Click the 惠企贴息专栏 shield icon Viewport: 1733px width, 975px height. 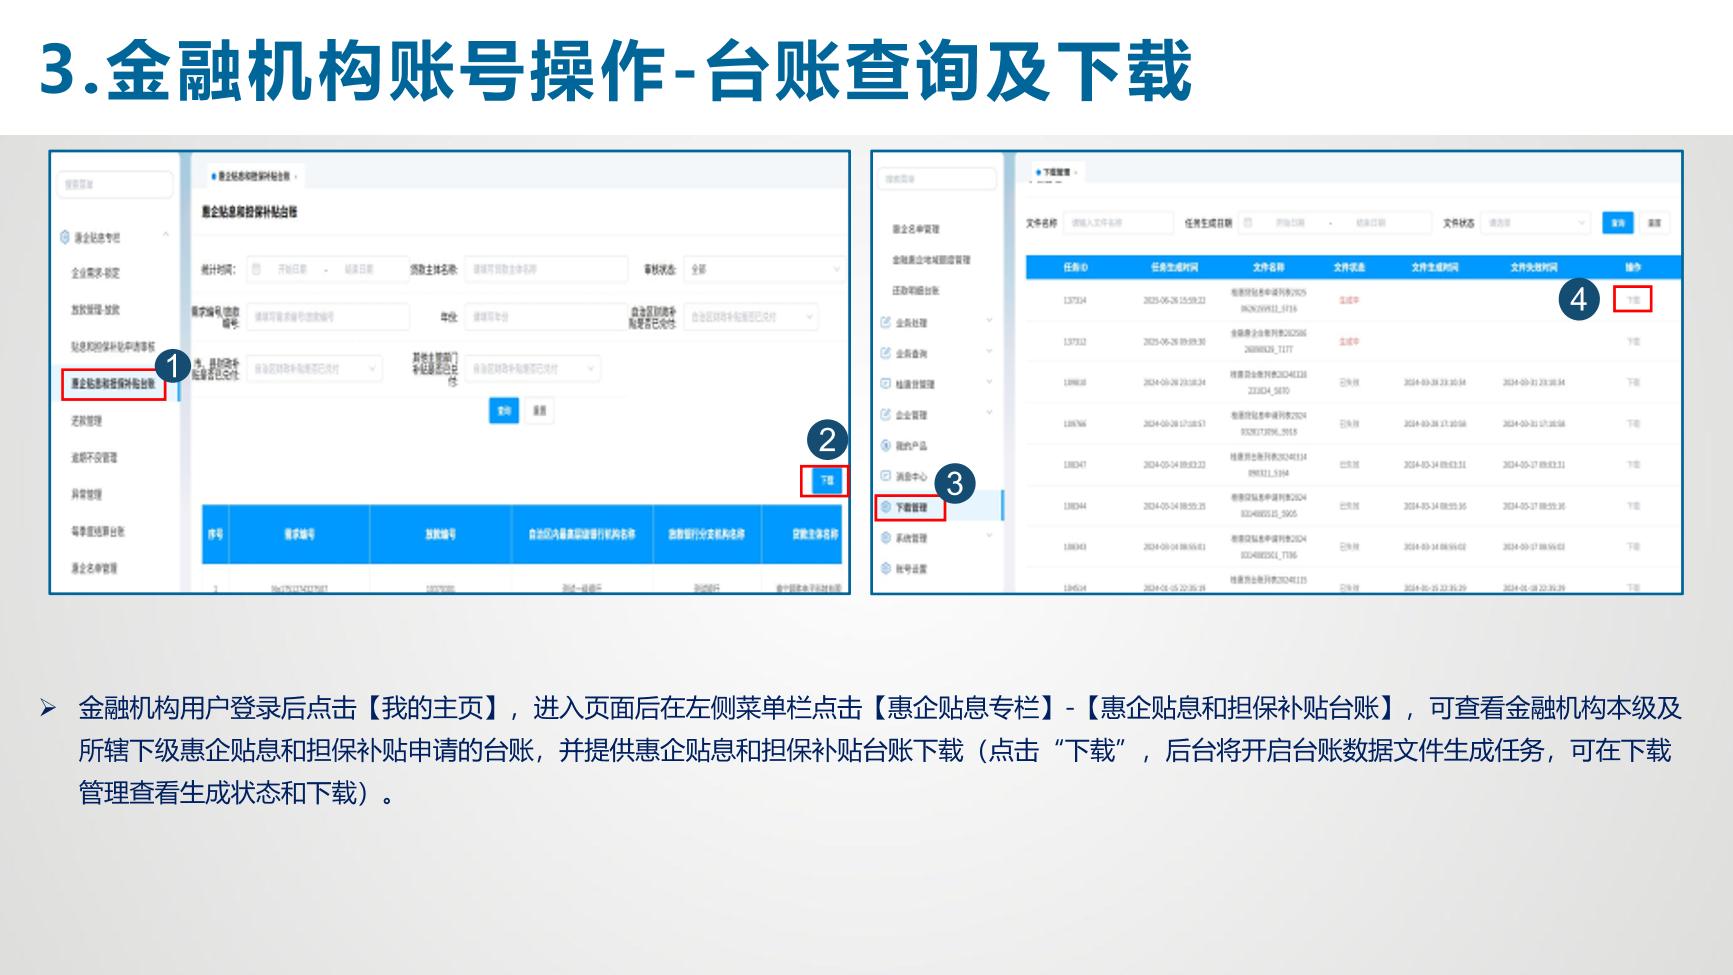pyautogui.click(x=65, y=237)
